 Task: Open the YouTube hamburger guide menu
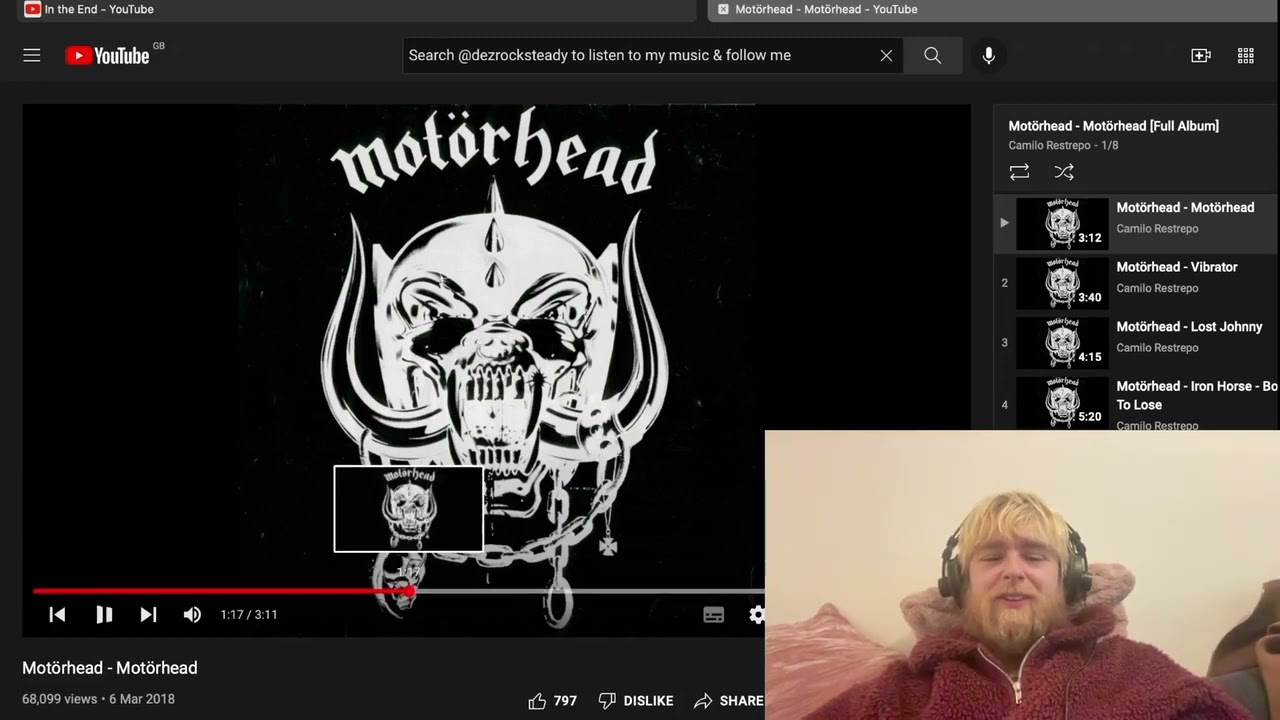(x=32, y=56)
